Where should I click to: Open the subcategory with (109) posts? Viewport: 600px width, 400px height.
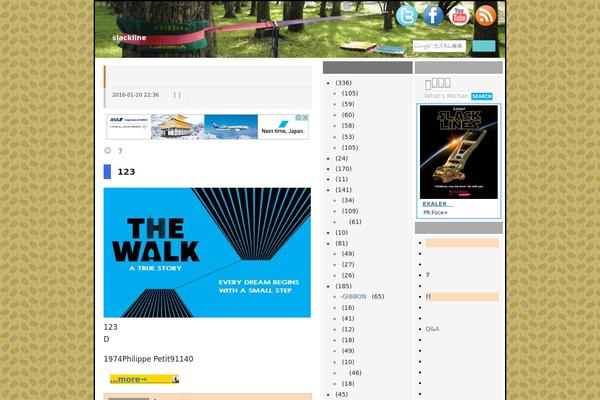point(350,211)
